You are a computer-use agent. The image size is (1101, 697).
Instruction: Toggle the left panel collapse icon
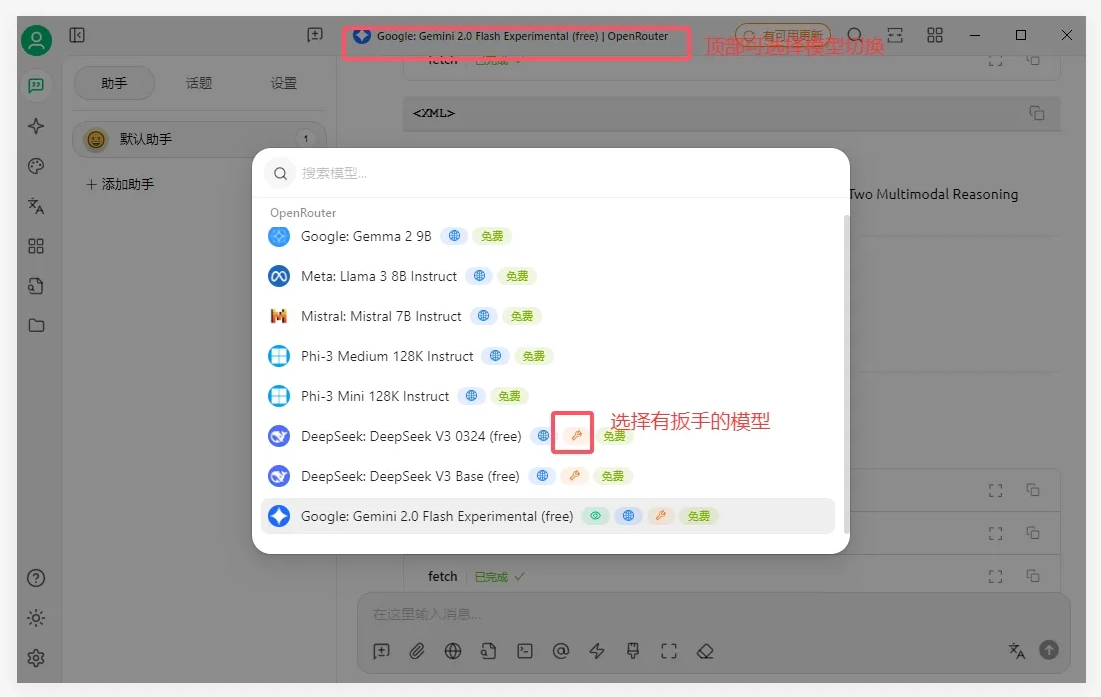coord(77,35)
